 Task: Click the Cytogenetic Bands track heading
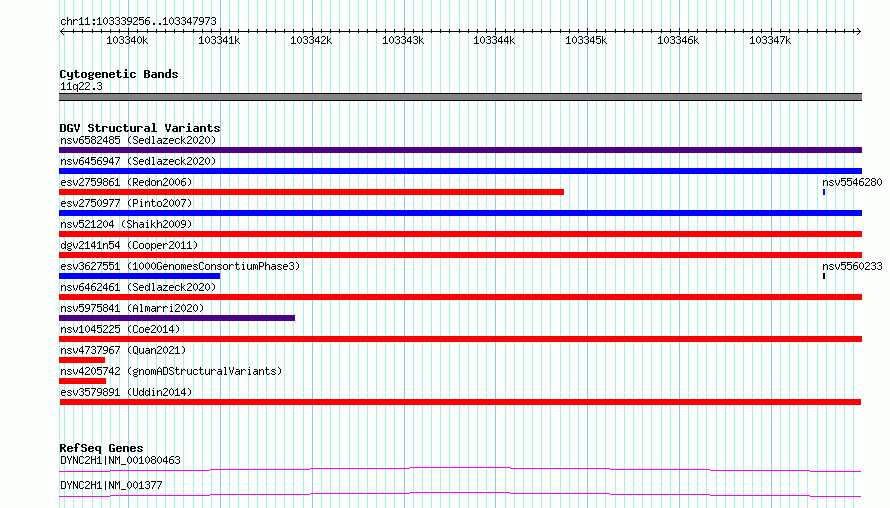point(119,74)
